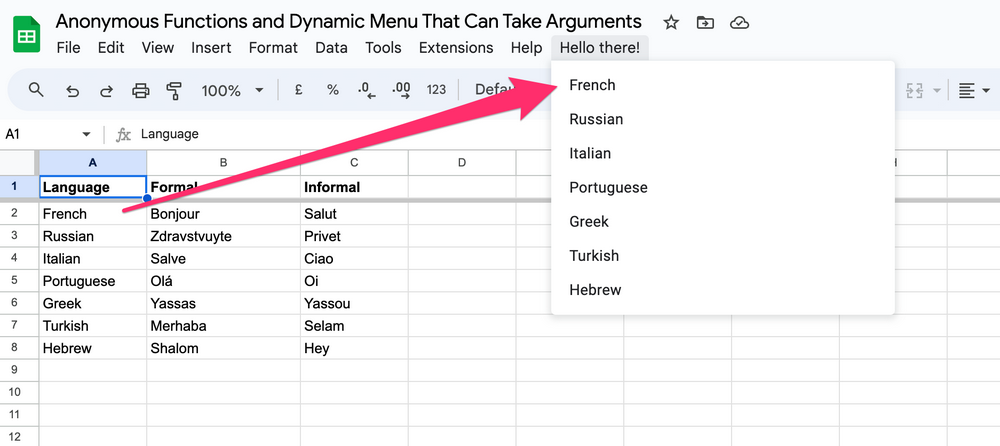Click the redo arrow icon
The width and height of the screenshot is (1000, 446).
tap(106, 91)
